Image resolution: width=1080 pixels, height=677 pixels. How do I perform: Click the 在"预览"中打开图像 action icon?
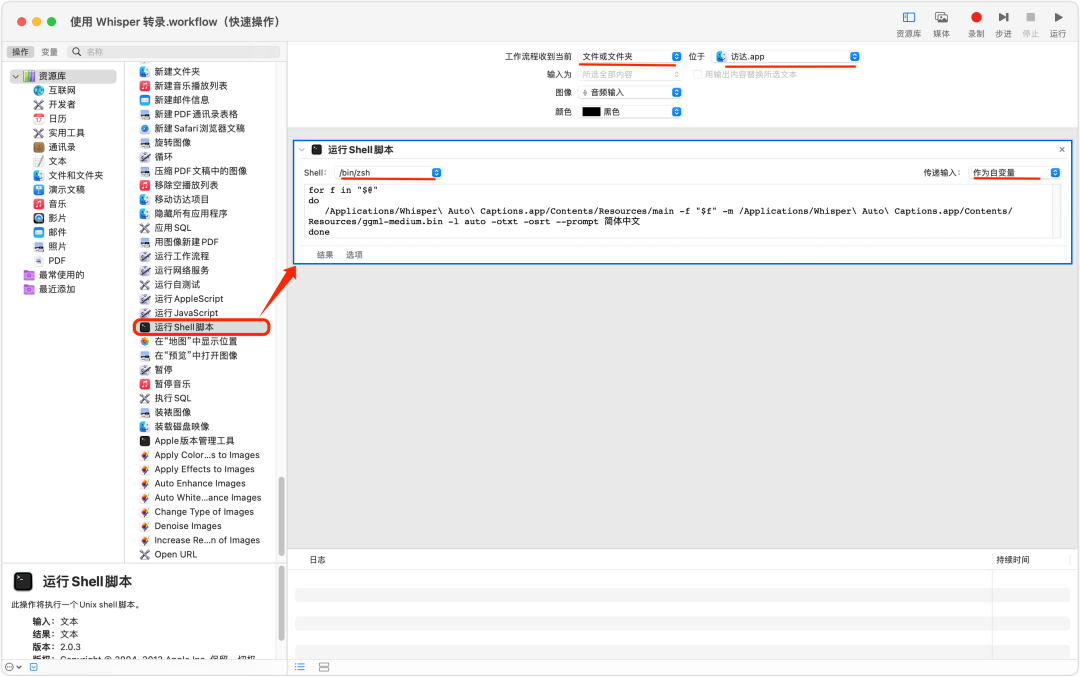coord(145,356)
